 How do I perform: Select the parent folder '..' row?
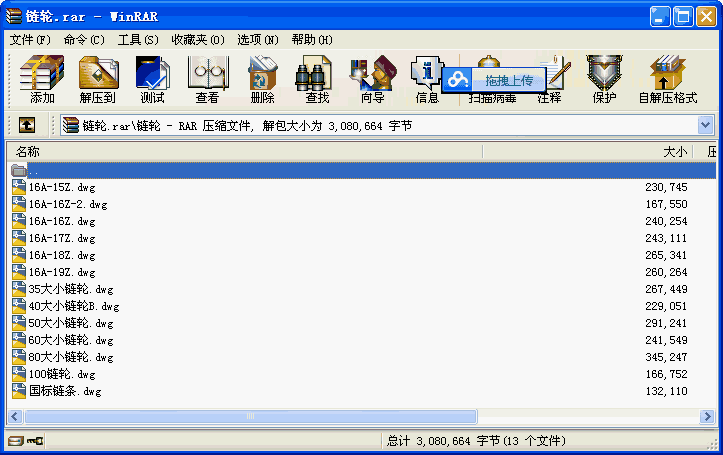(362, 171)
